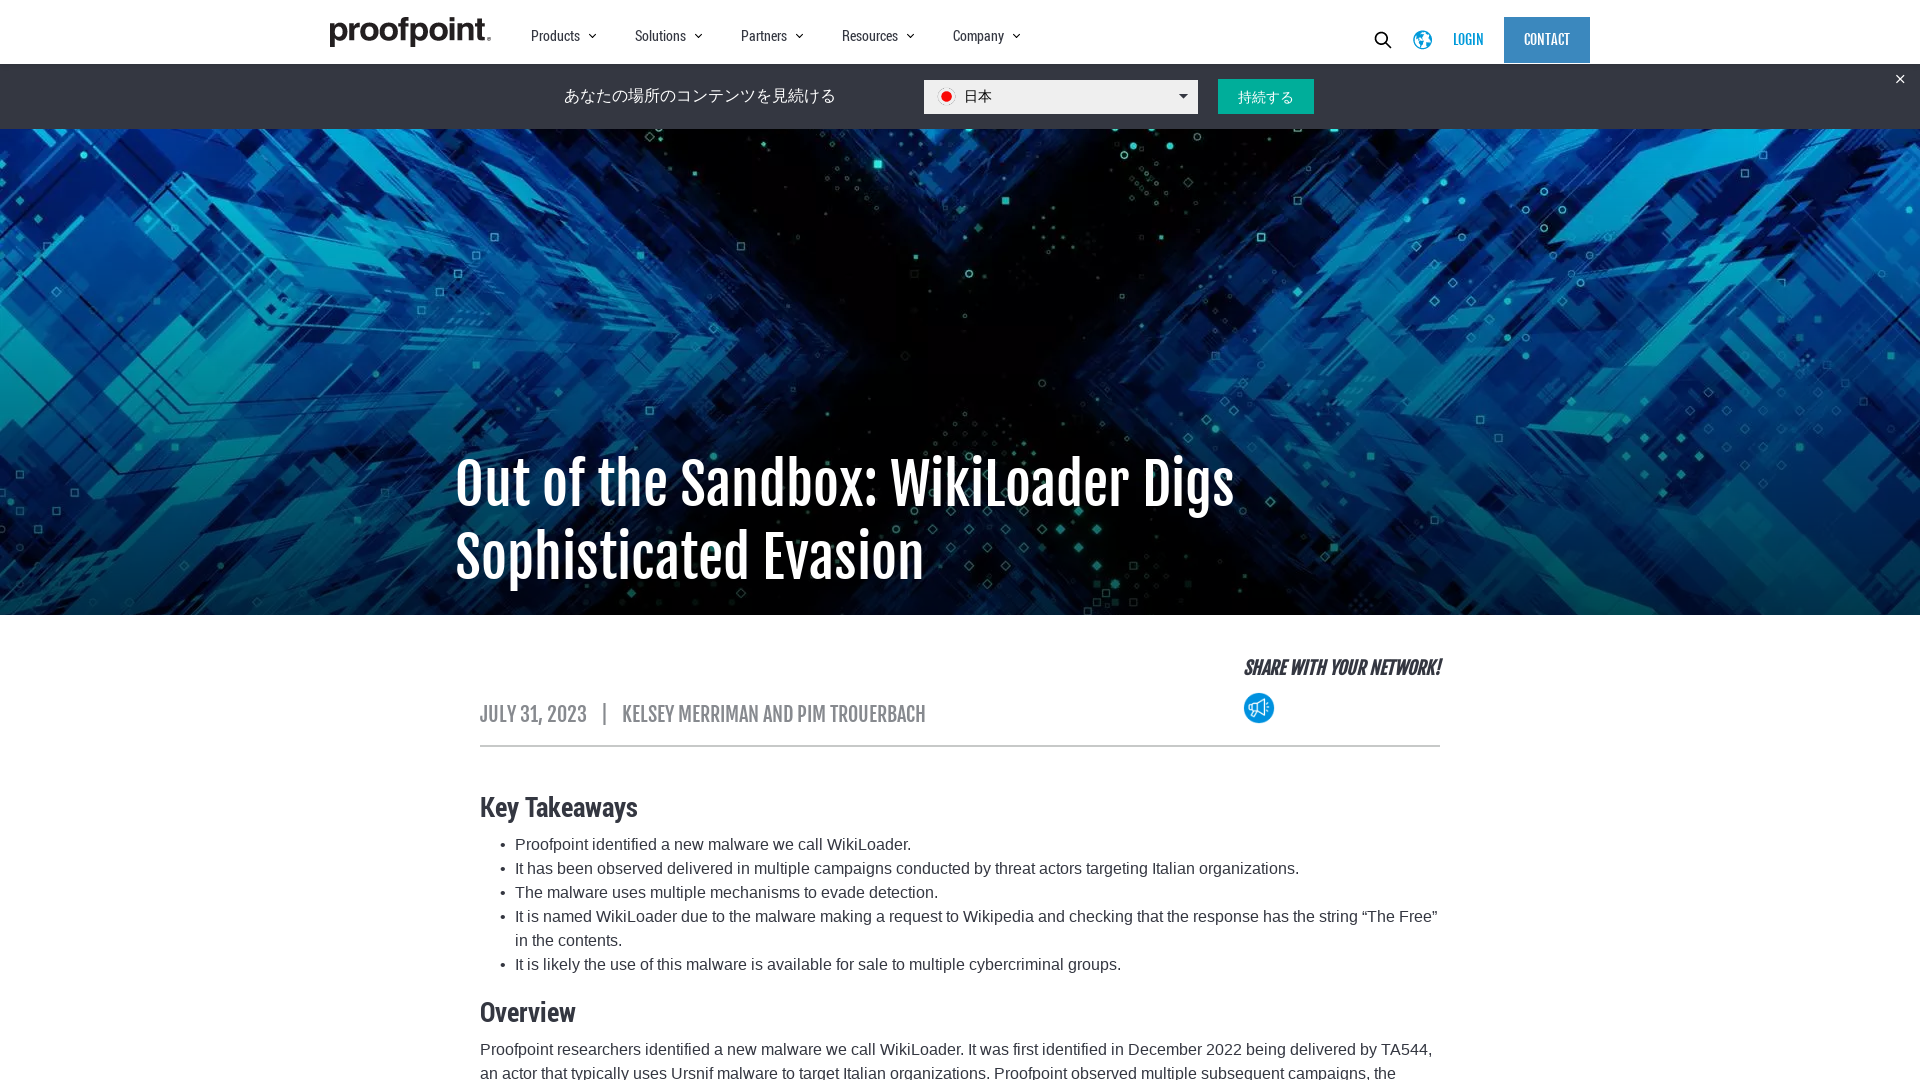The height and width of the screenshot is (1080, 1920).
Task: Expand the Resources dropdown menu
Action: point(876,36)
